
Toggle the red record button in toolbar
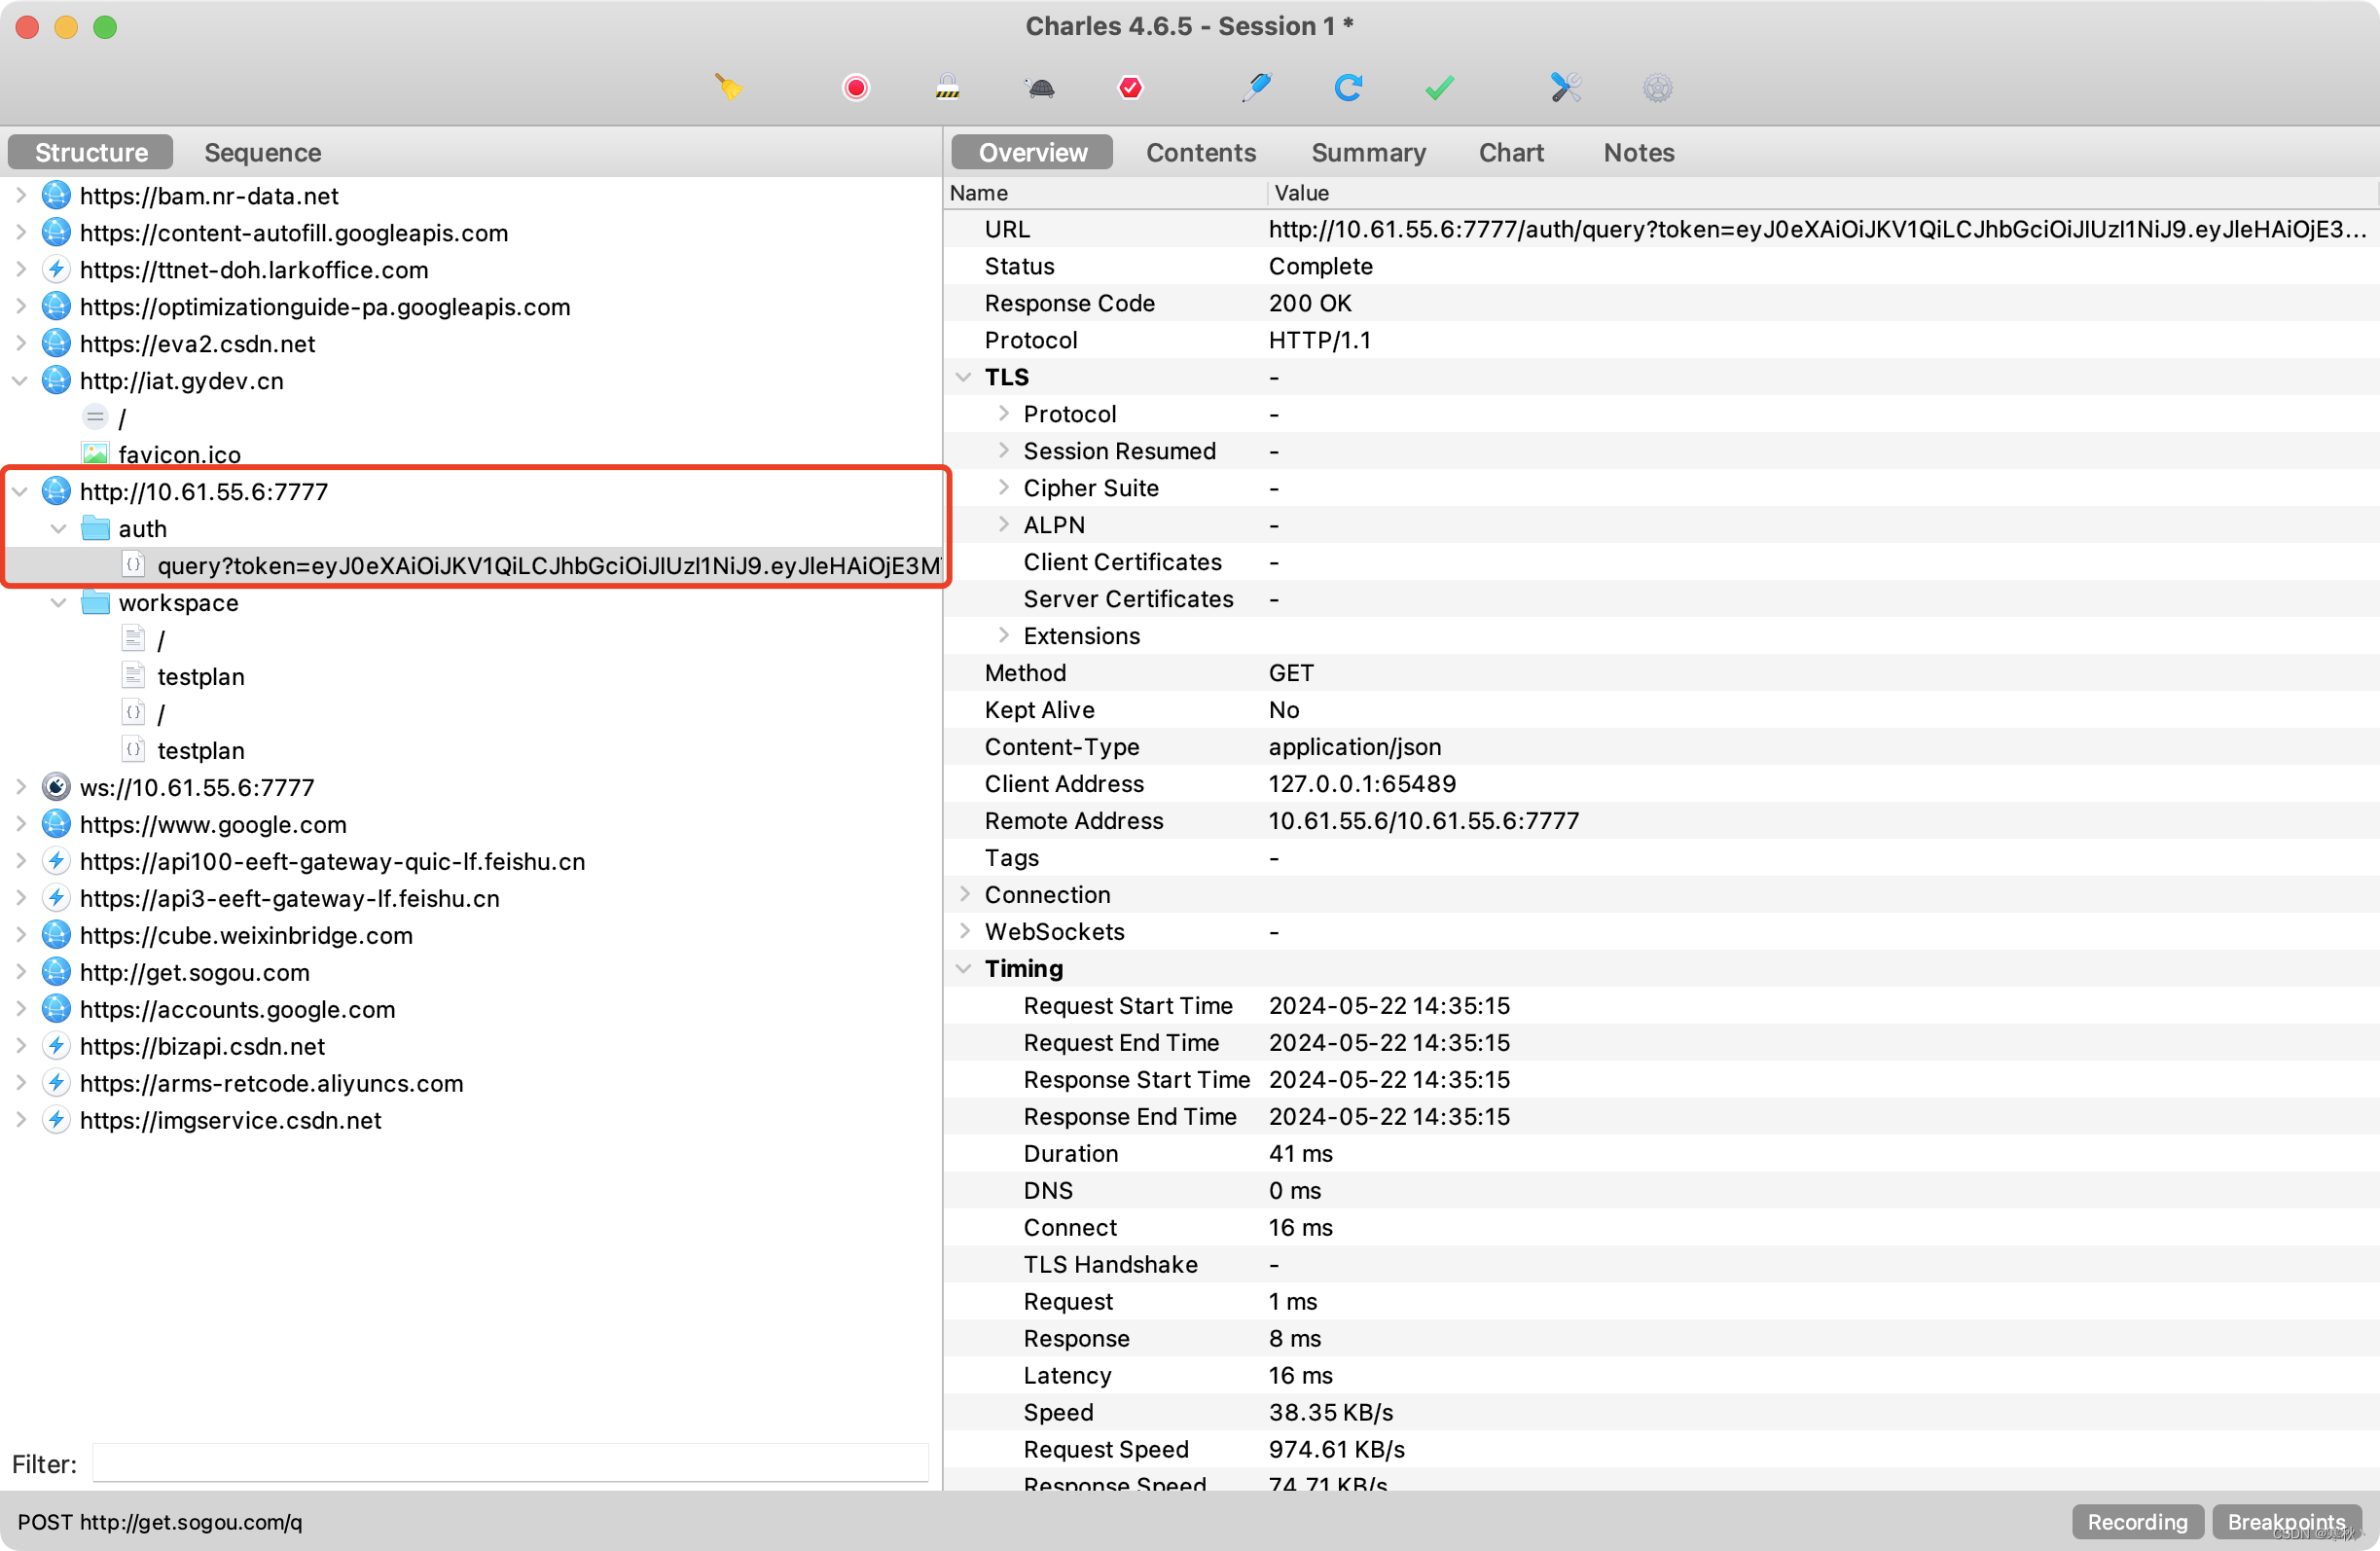point(855,88)
